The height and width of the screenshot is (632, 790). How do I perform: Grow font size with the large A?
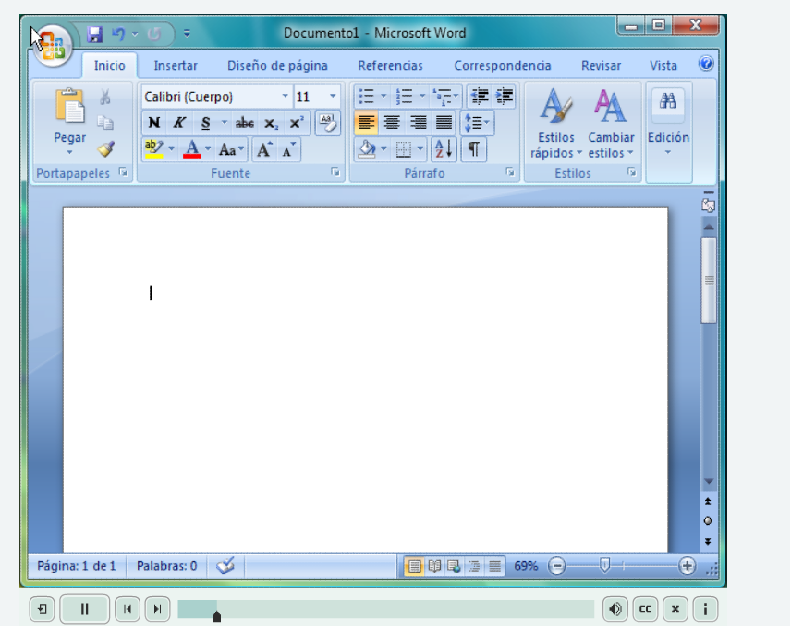264,150
